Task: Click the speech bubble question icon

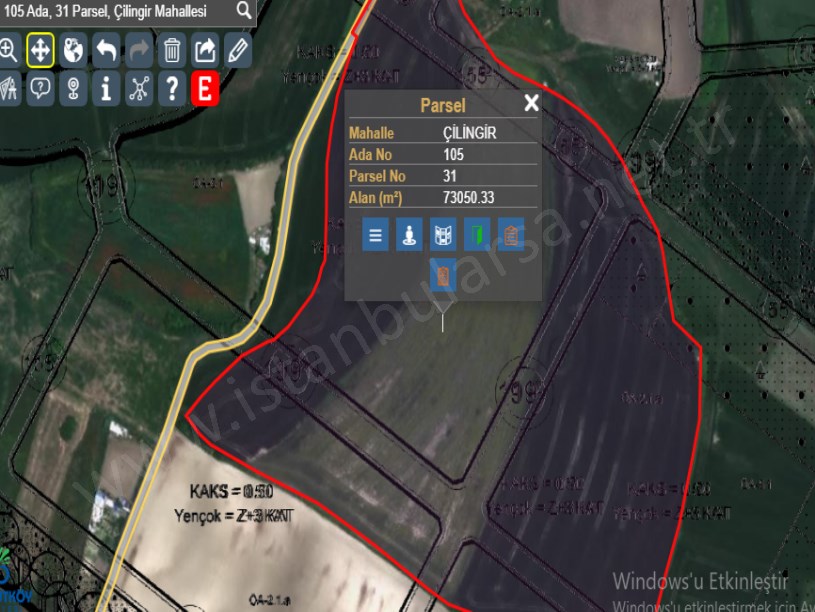Action: 40,89
